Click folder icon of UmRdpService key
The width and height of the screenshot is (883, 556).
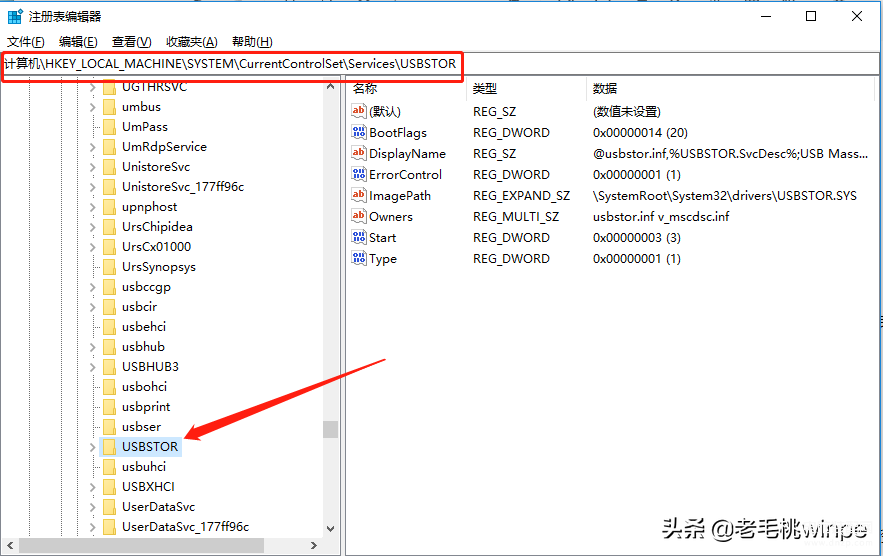pyautogui.click(x=110, y=147)
